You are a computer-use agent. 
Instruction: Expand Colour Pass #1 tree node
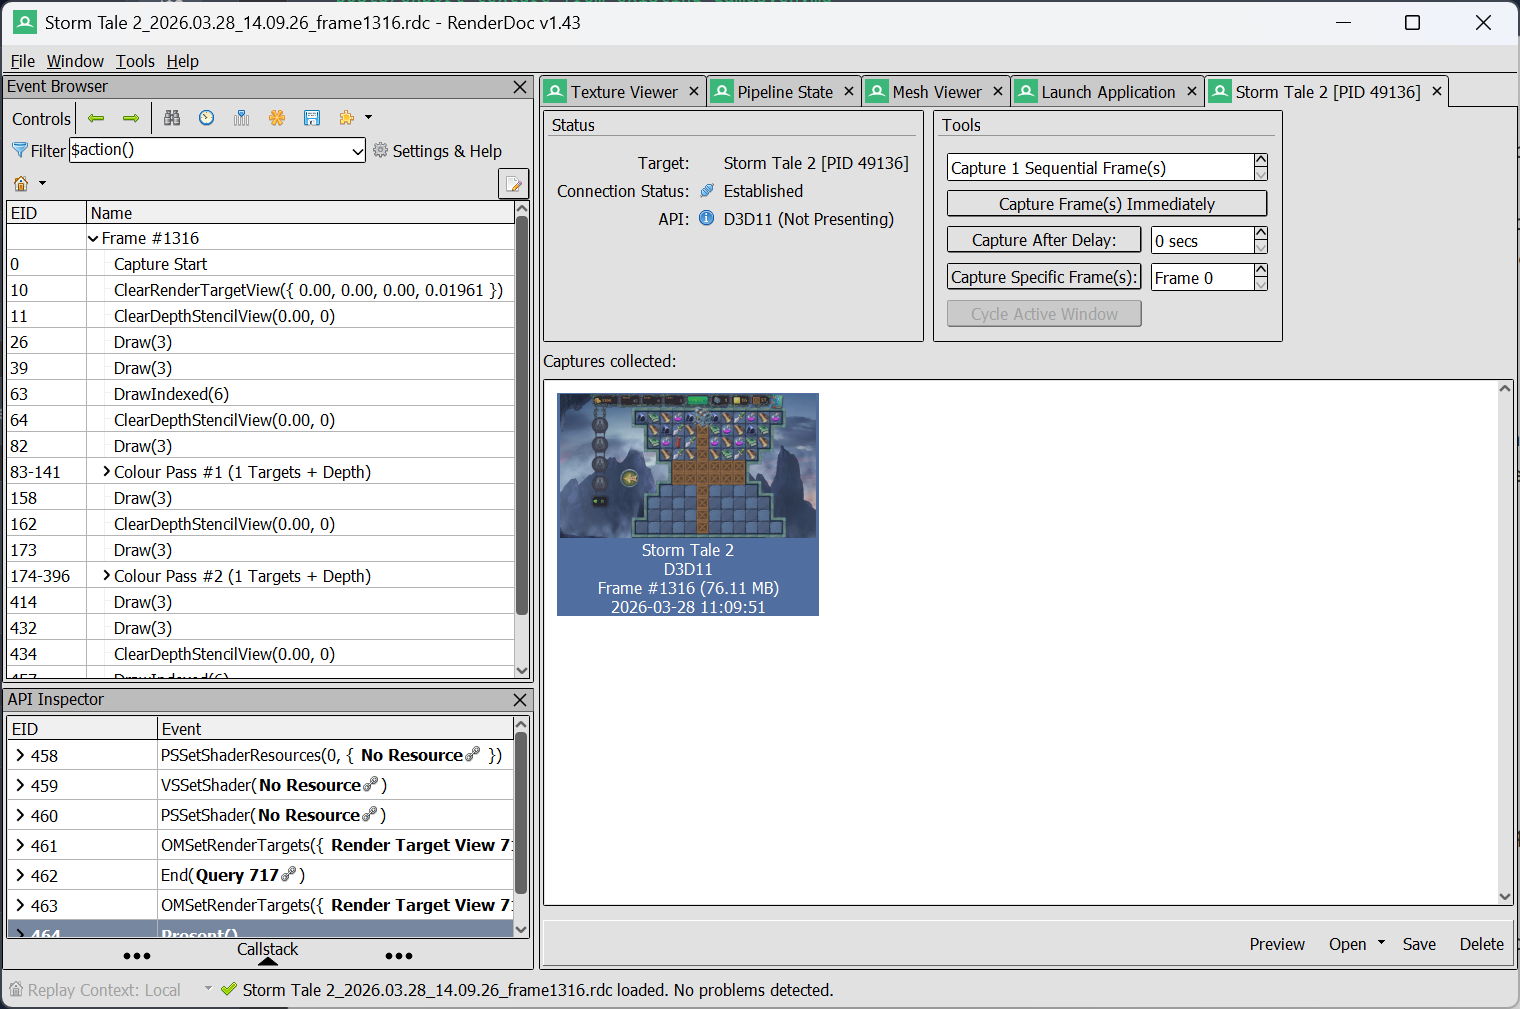106,472
